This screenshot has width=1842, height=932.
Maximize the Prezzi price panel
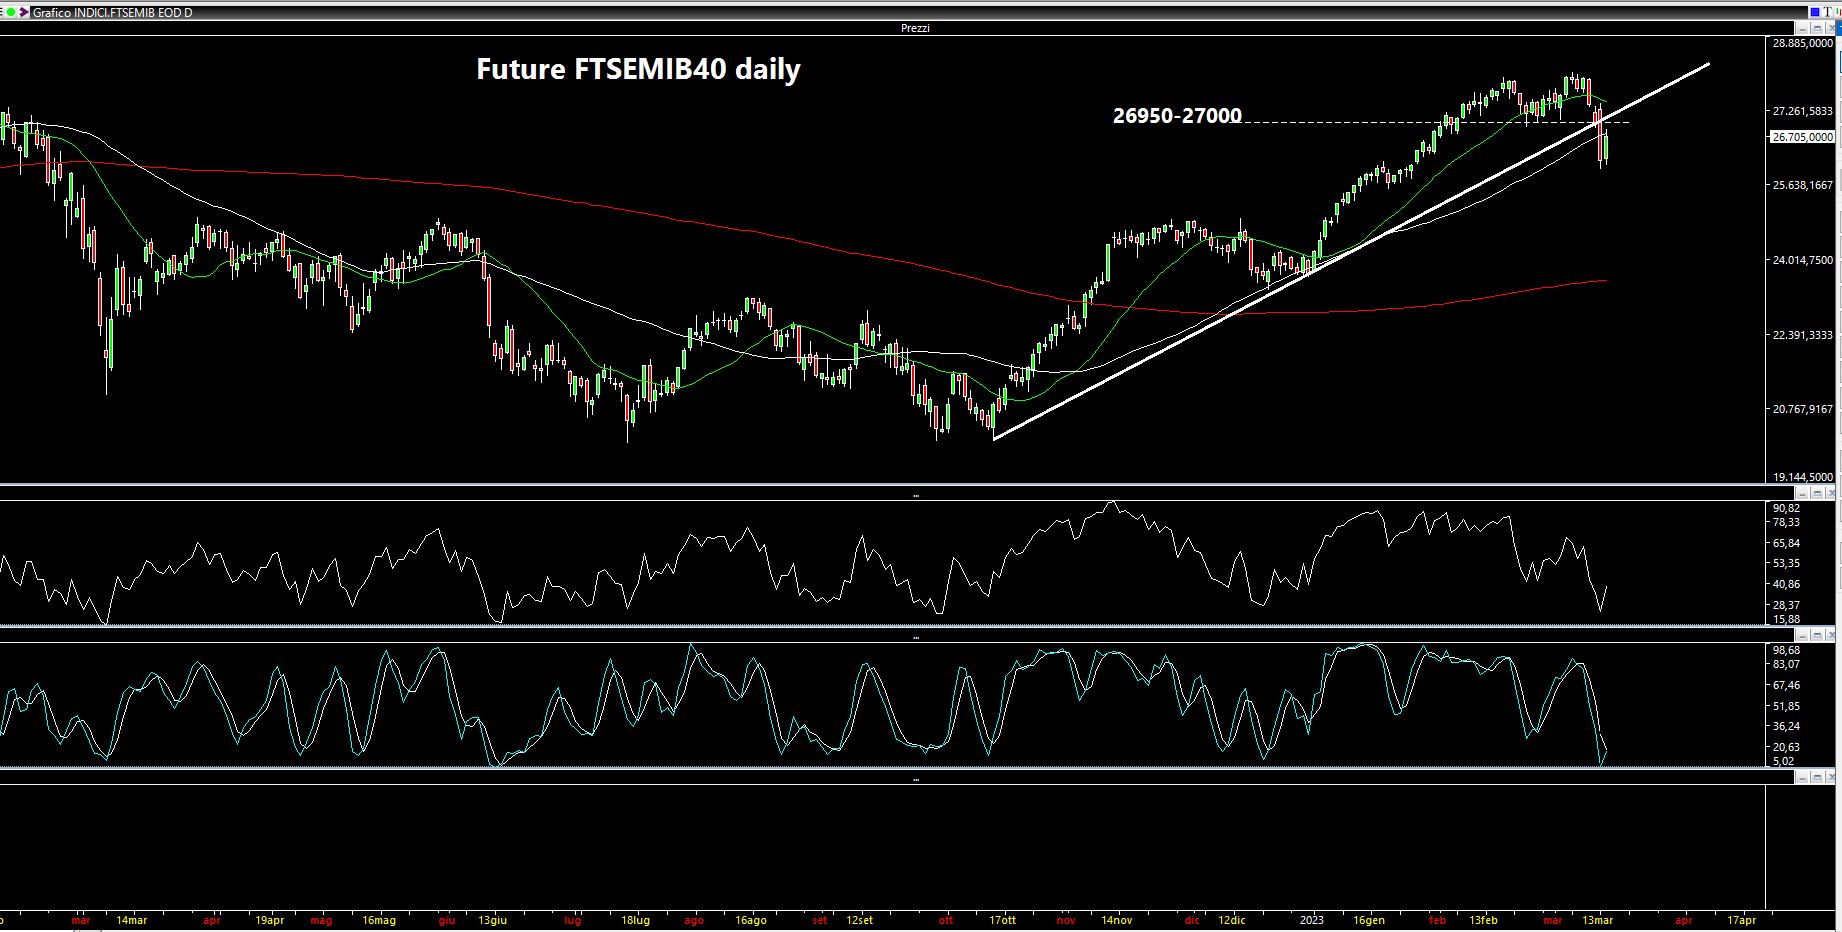tap(1817, 28)
